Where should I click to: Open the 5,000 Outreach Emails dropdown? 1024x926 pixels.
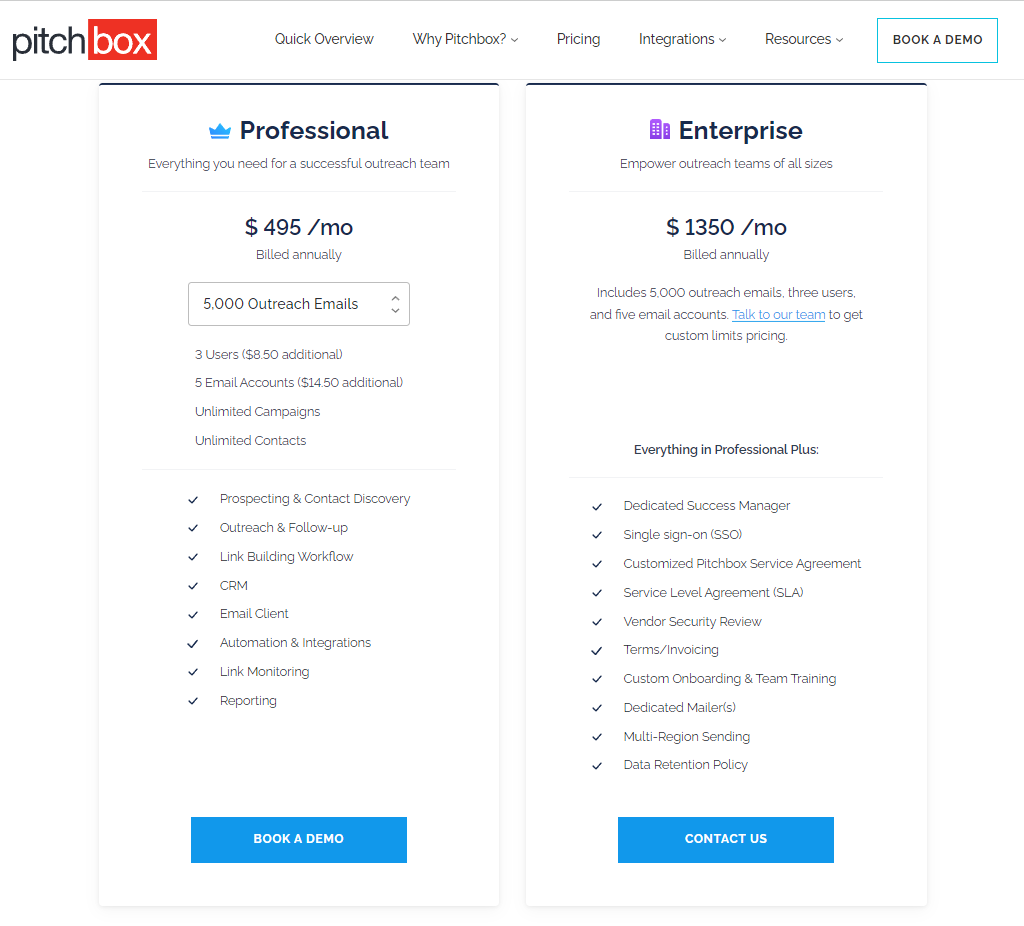click(298, 304)
